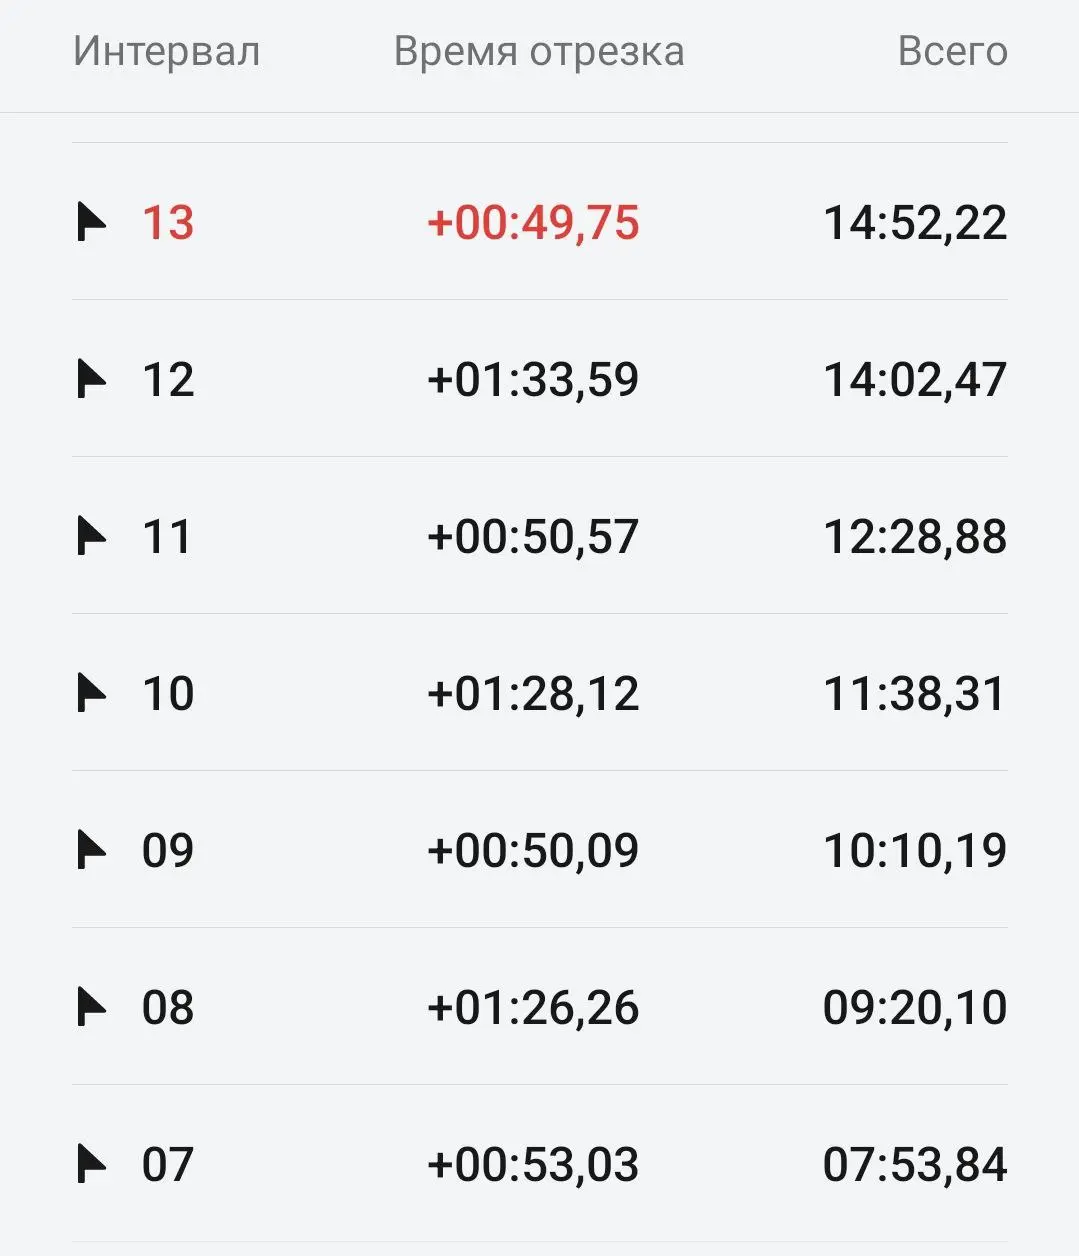Tap the flag icon for lap 12

[x=91, y=379]
